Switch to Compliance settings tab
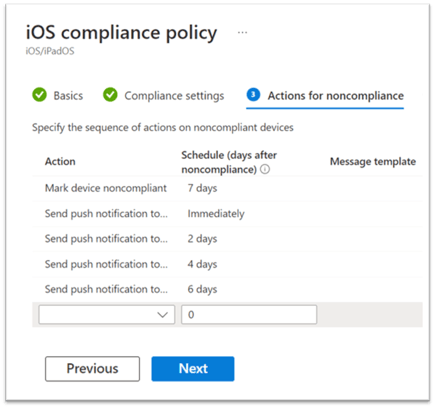 point(164,95)
